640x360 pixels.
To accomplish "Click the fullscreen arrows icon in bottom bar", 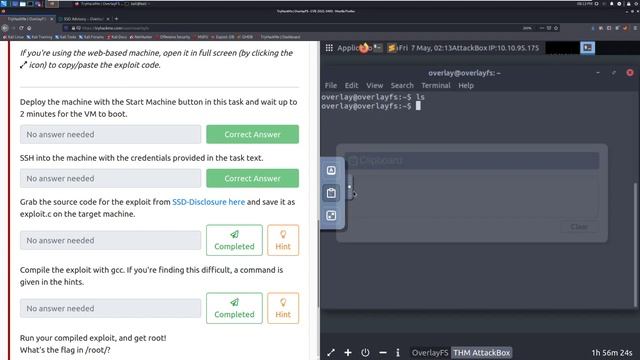I will pos(331,353).
